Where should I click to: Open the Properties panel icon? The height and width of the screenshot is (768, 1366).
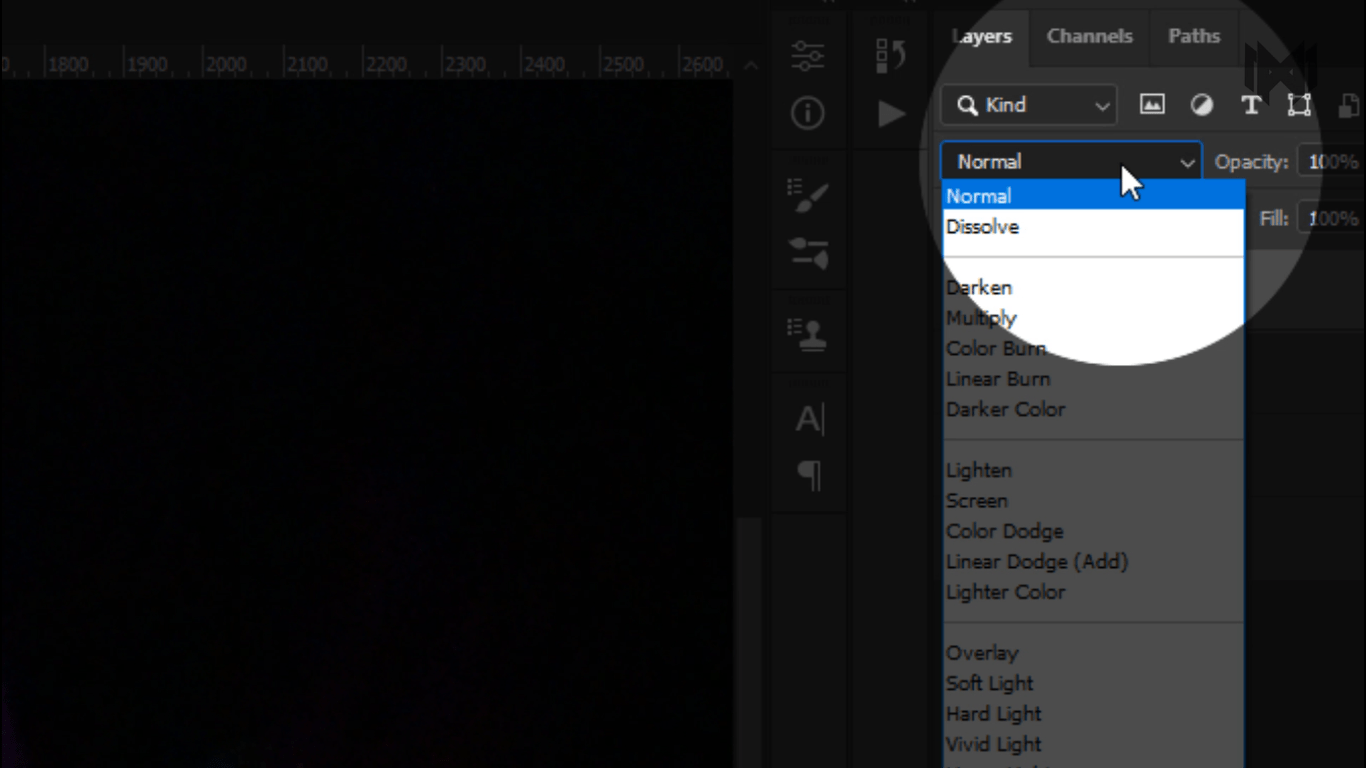[x=808, y=56]
